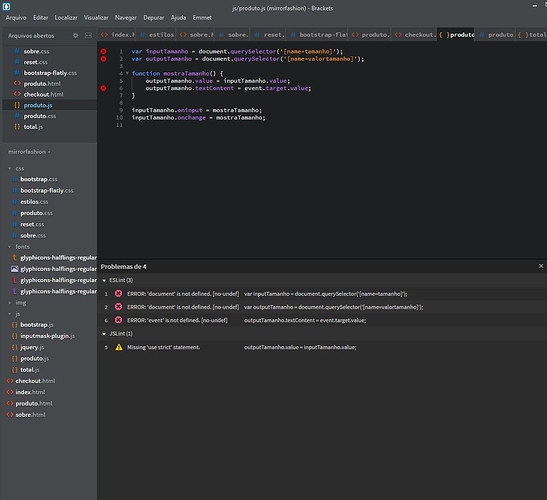Click the split view layout icon
This screenshot has width=547, height=500.
click(89, 36)
